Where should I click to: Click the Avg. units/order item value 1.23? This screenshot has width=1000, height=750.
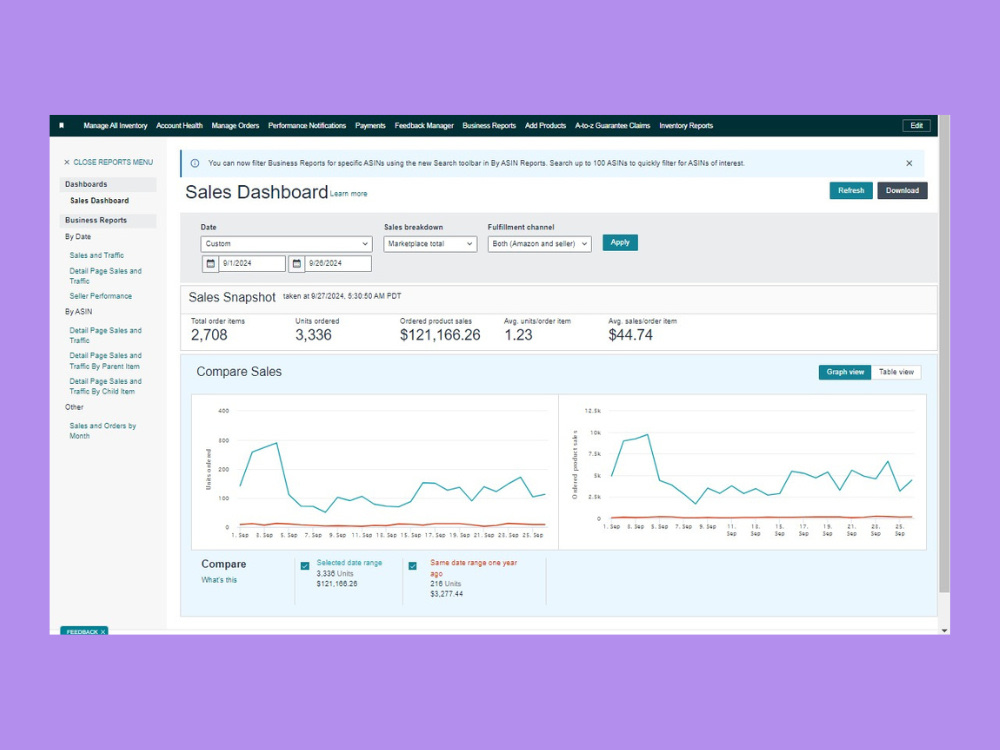(518, 335)
